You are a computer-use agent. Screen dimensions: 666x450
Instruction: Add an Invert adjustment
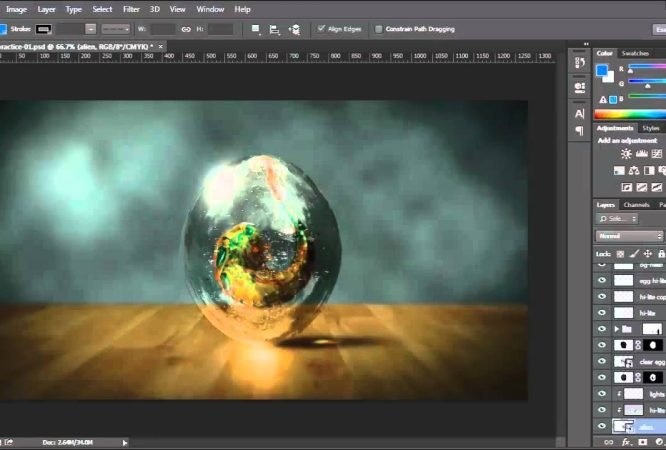tap(626, 187)
